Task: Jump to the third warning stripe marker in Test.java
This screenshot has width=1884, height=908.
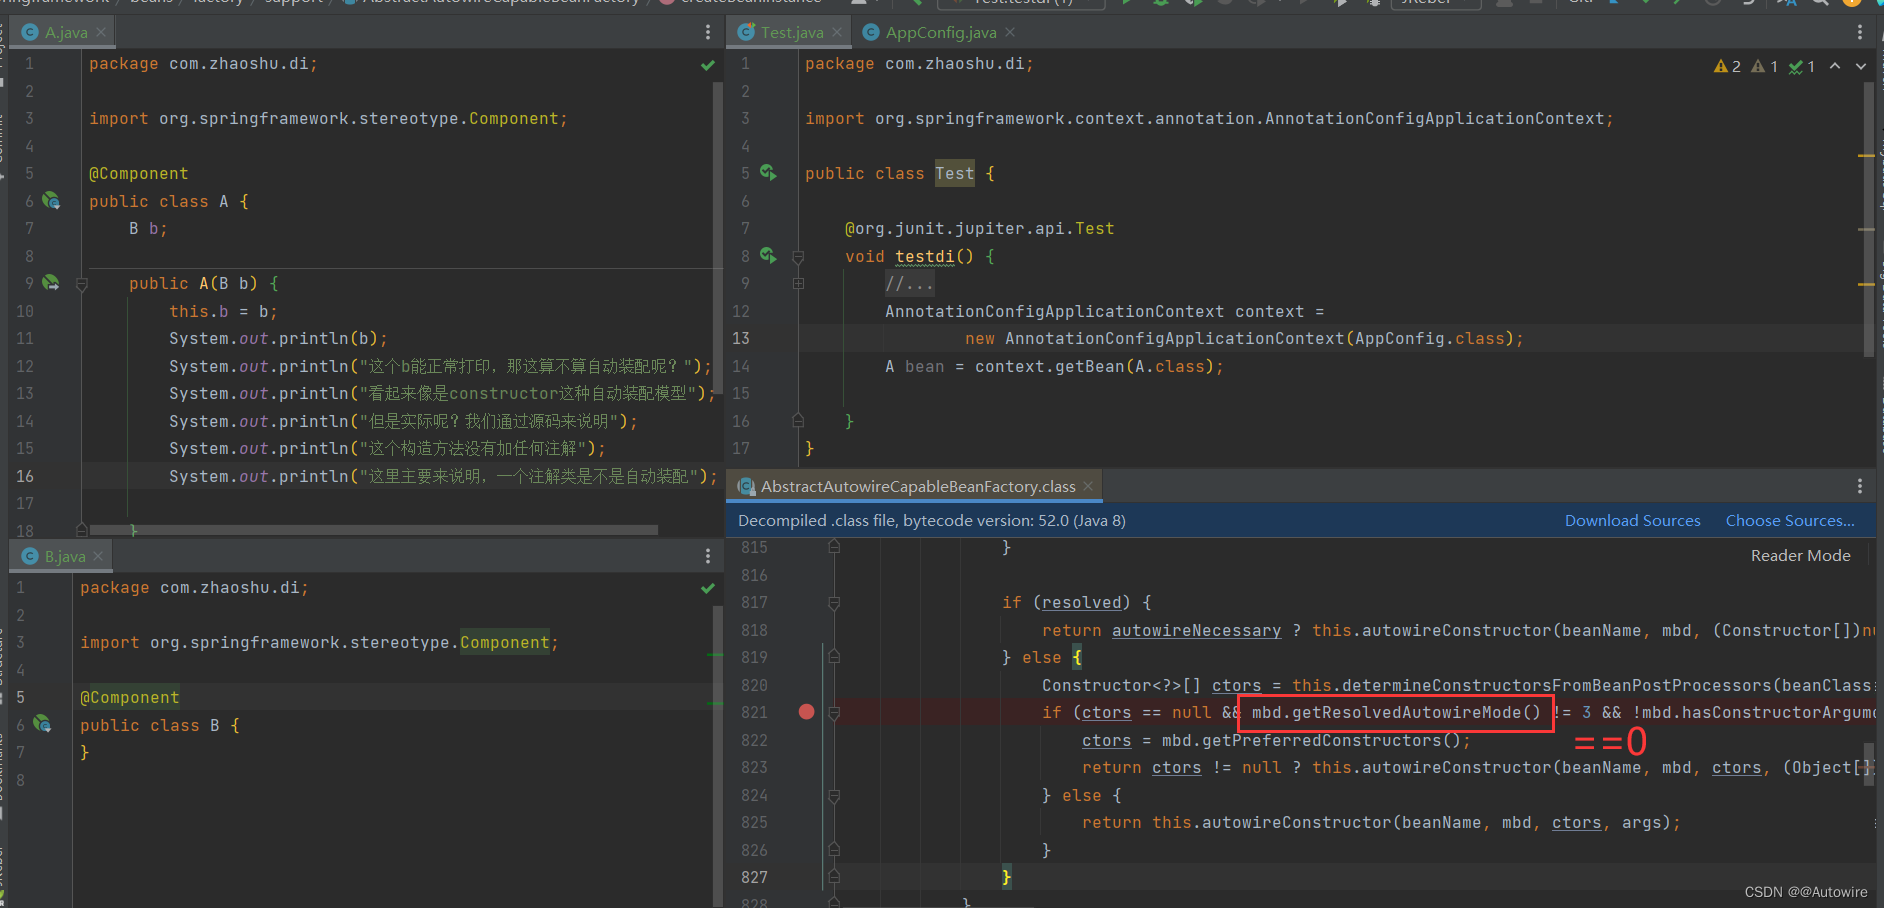Action: click(x=1866, y=284)
